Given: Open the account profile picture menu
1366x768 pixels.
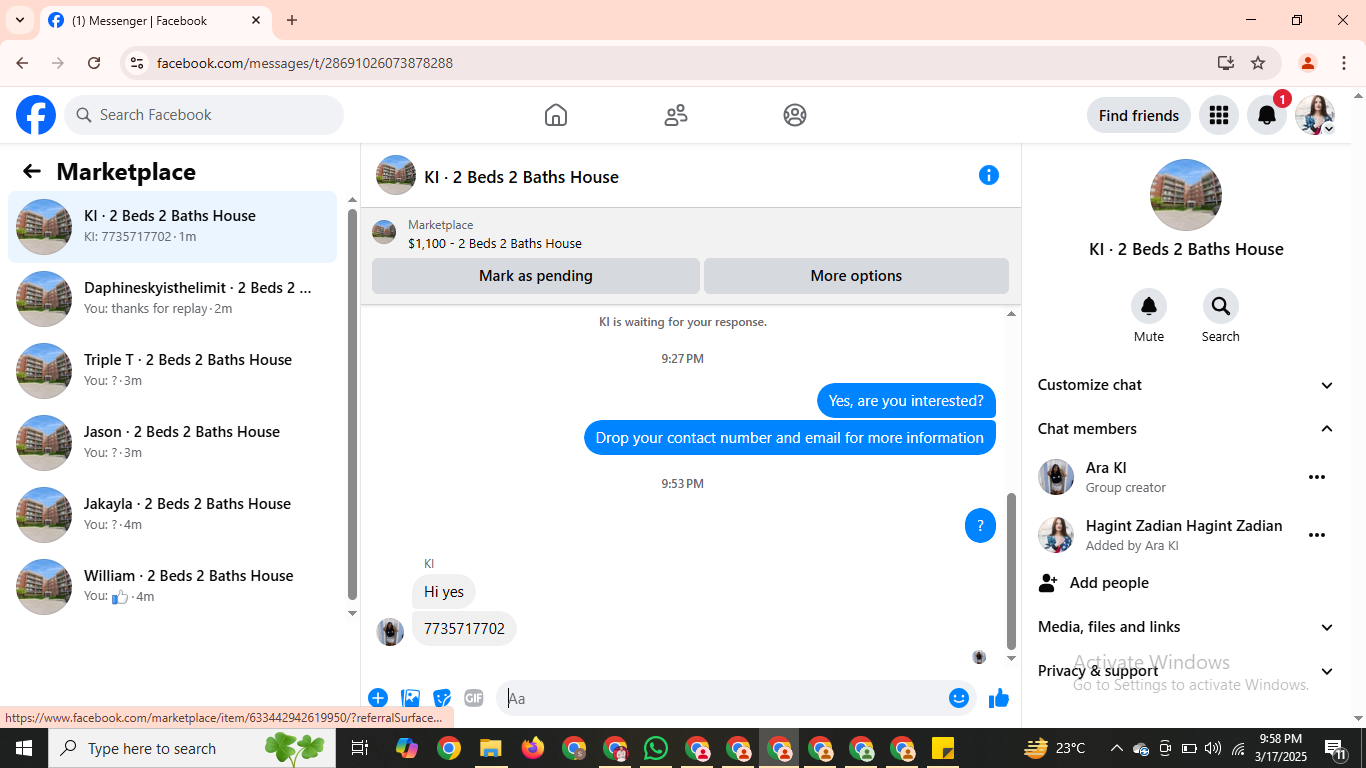Looking at the screenshot, I should pyautogui.click(x=1315, y=115).
